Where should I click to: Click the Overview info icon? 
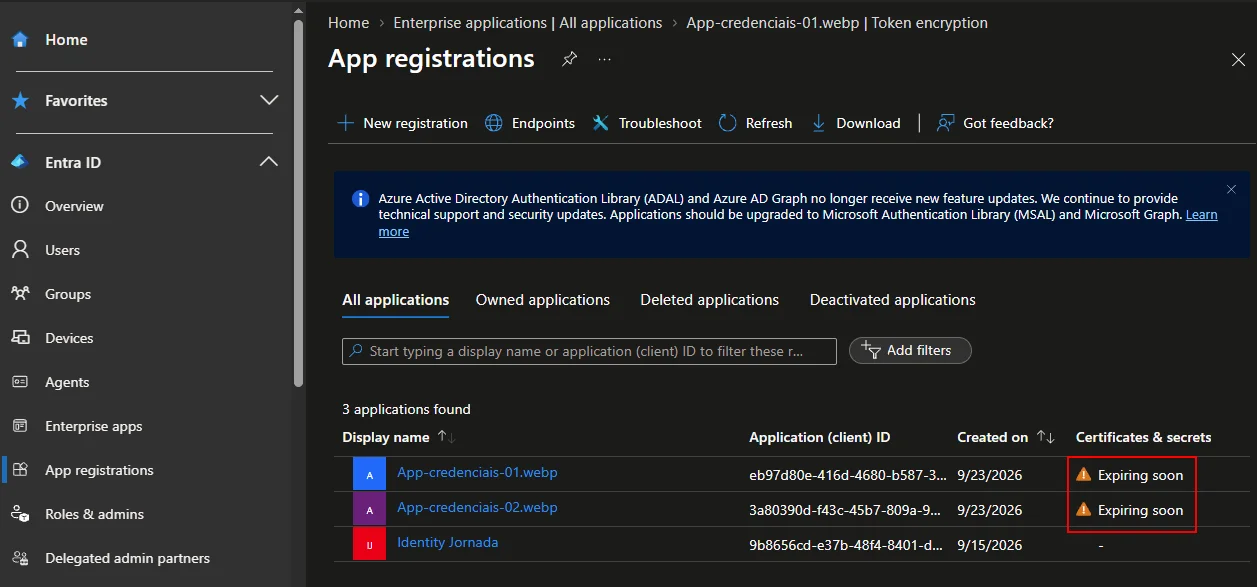[20, 206]
